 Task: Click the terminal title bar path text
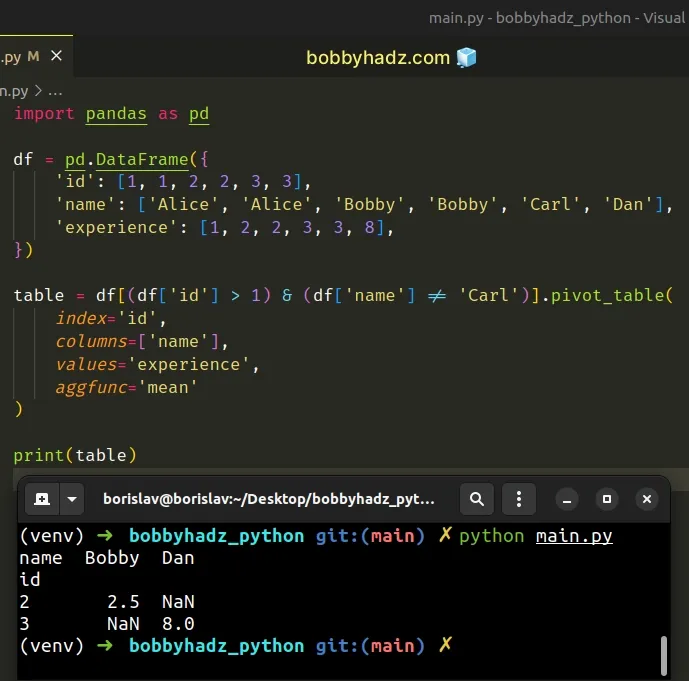pyautogui.click(x=269, y=498)
